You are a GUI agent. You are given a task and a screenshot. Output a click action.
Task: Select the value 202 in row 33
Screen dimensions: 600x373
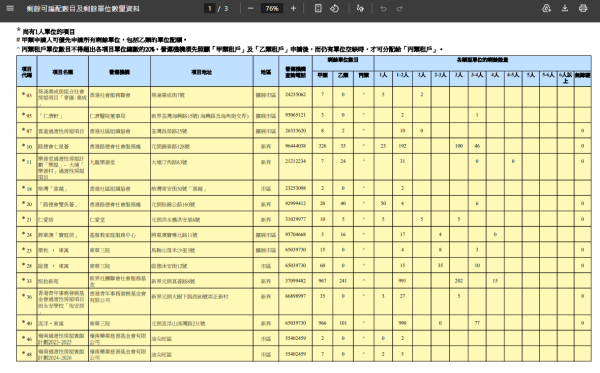(x=459, y=280)
